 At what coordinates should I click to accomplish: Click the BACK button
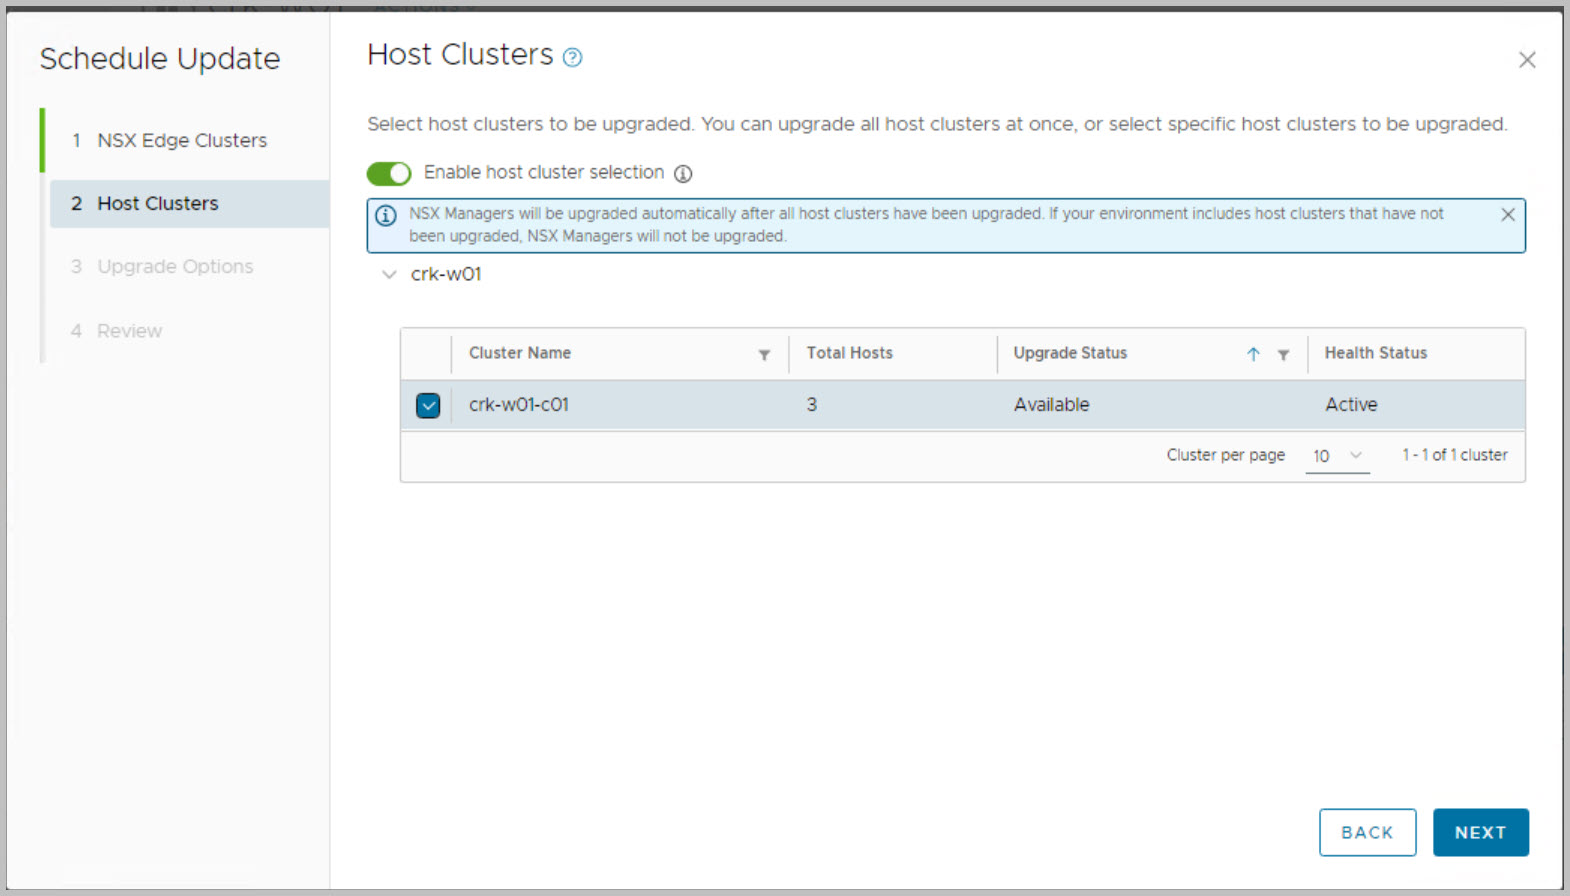click(1367, 832)
